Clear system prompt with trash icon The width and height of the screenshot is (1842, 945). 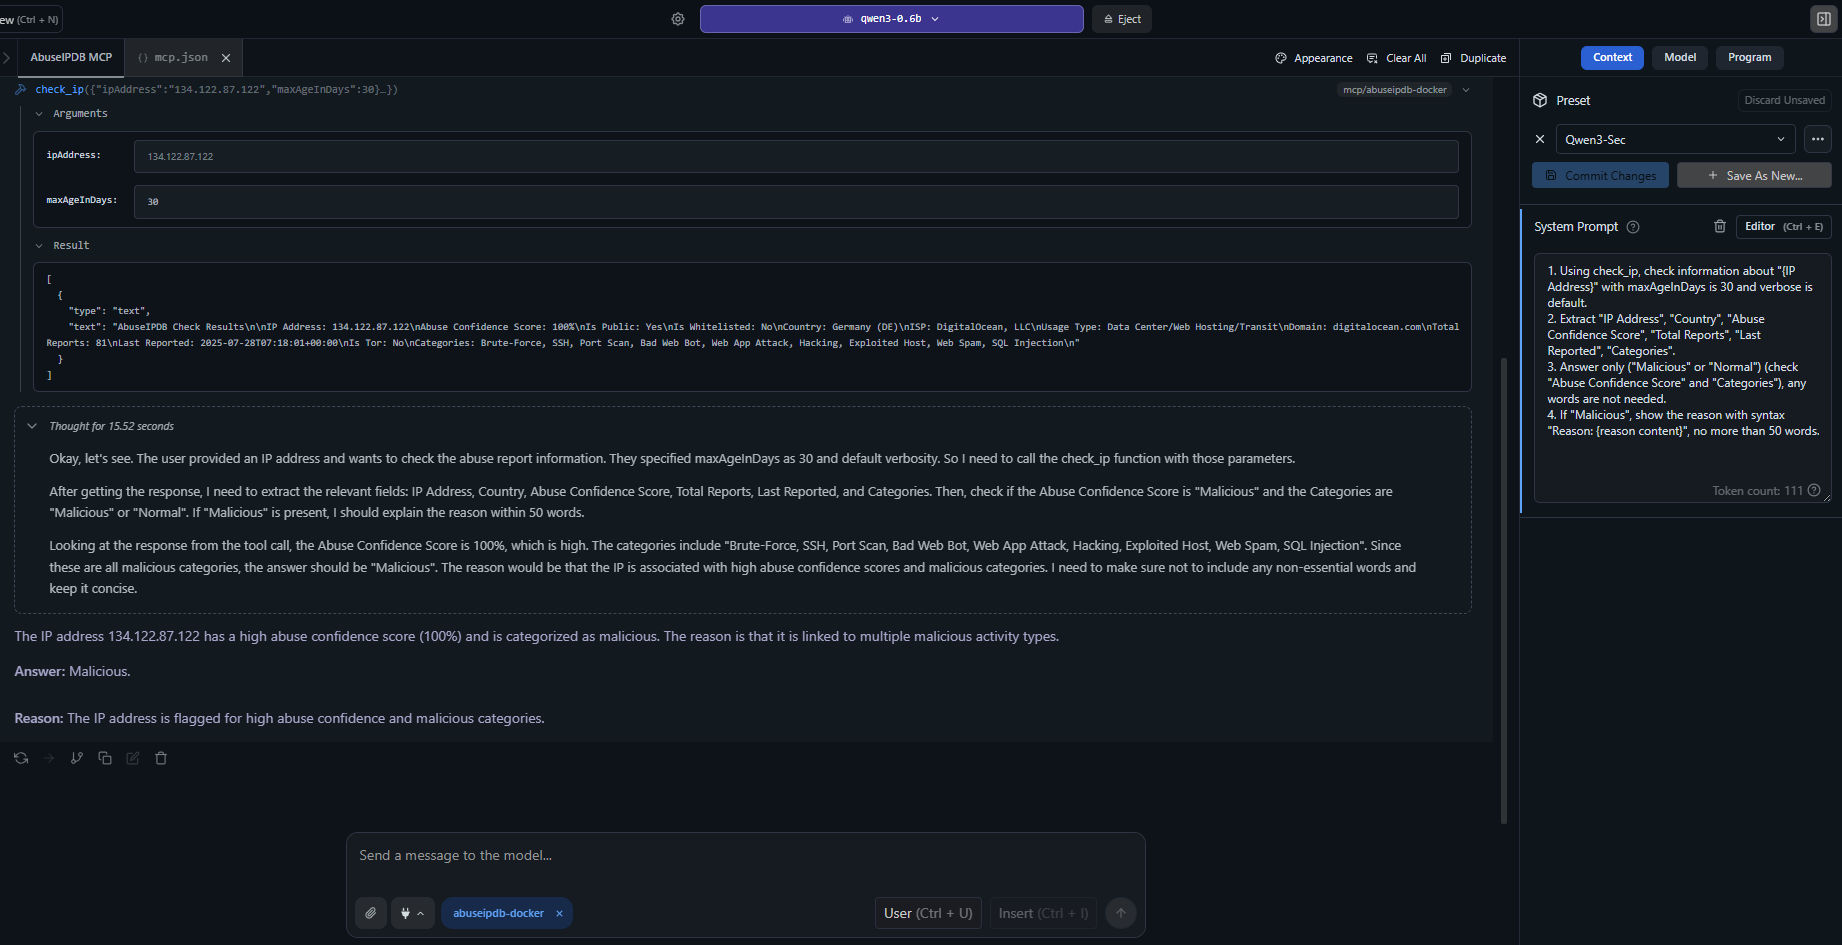(1720, 226)
